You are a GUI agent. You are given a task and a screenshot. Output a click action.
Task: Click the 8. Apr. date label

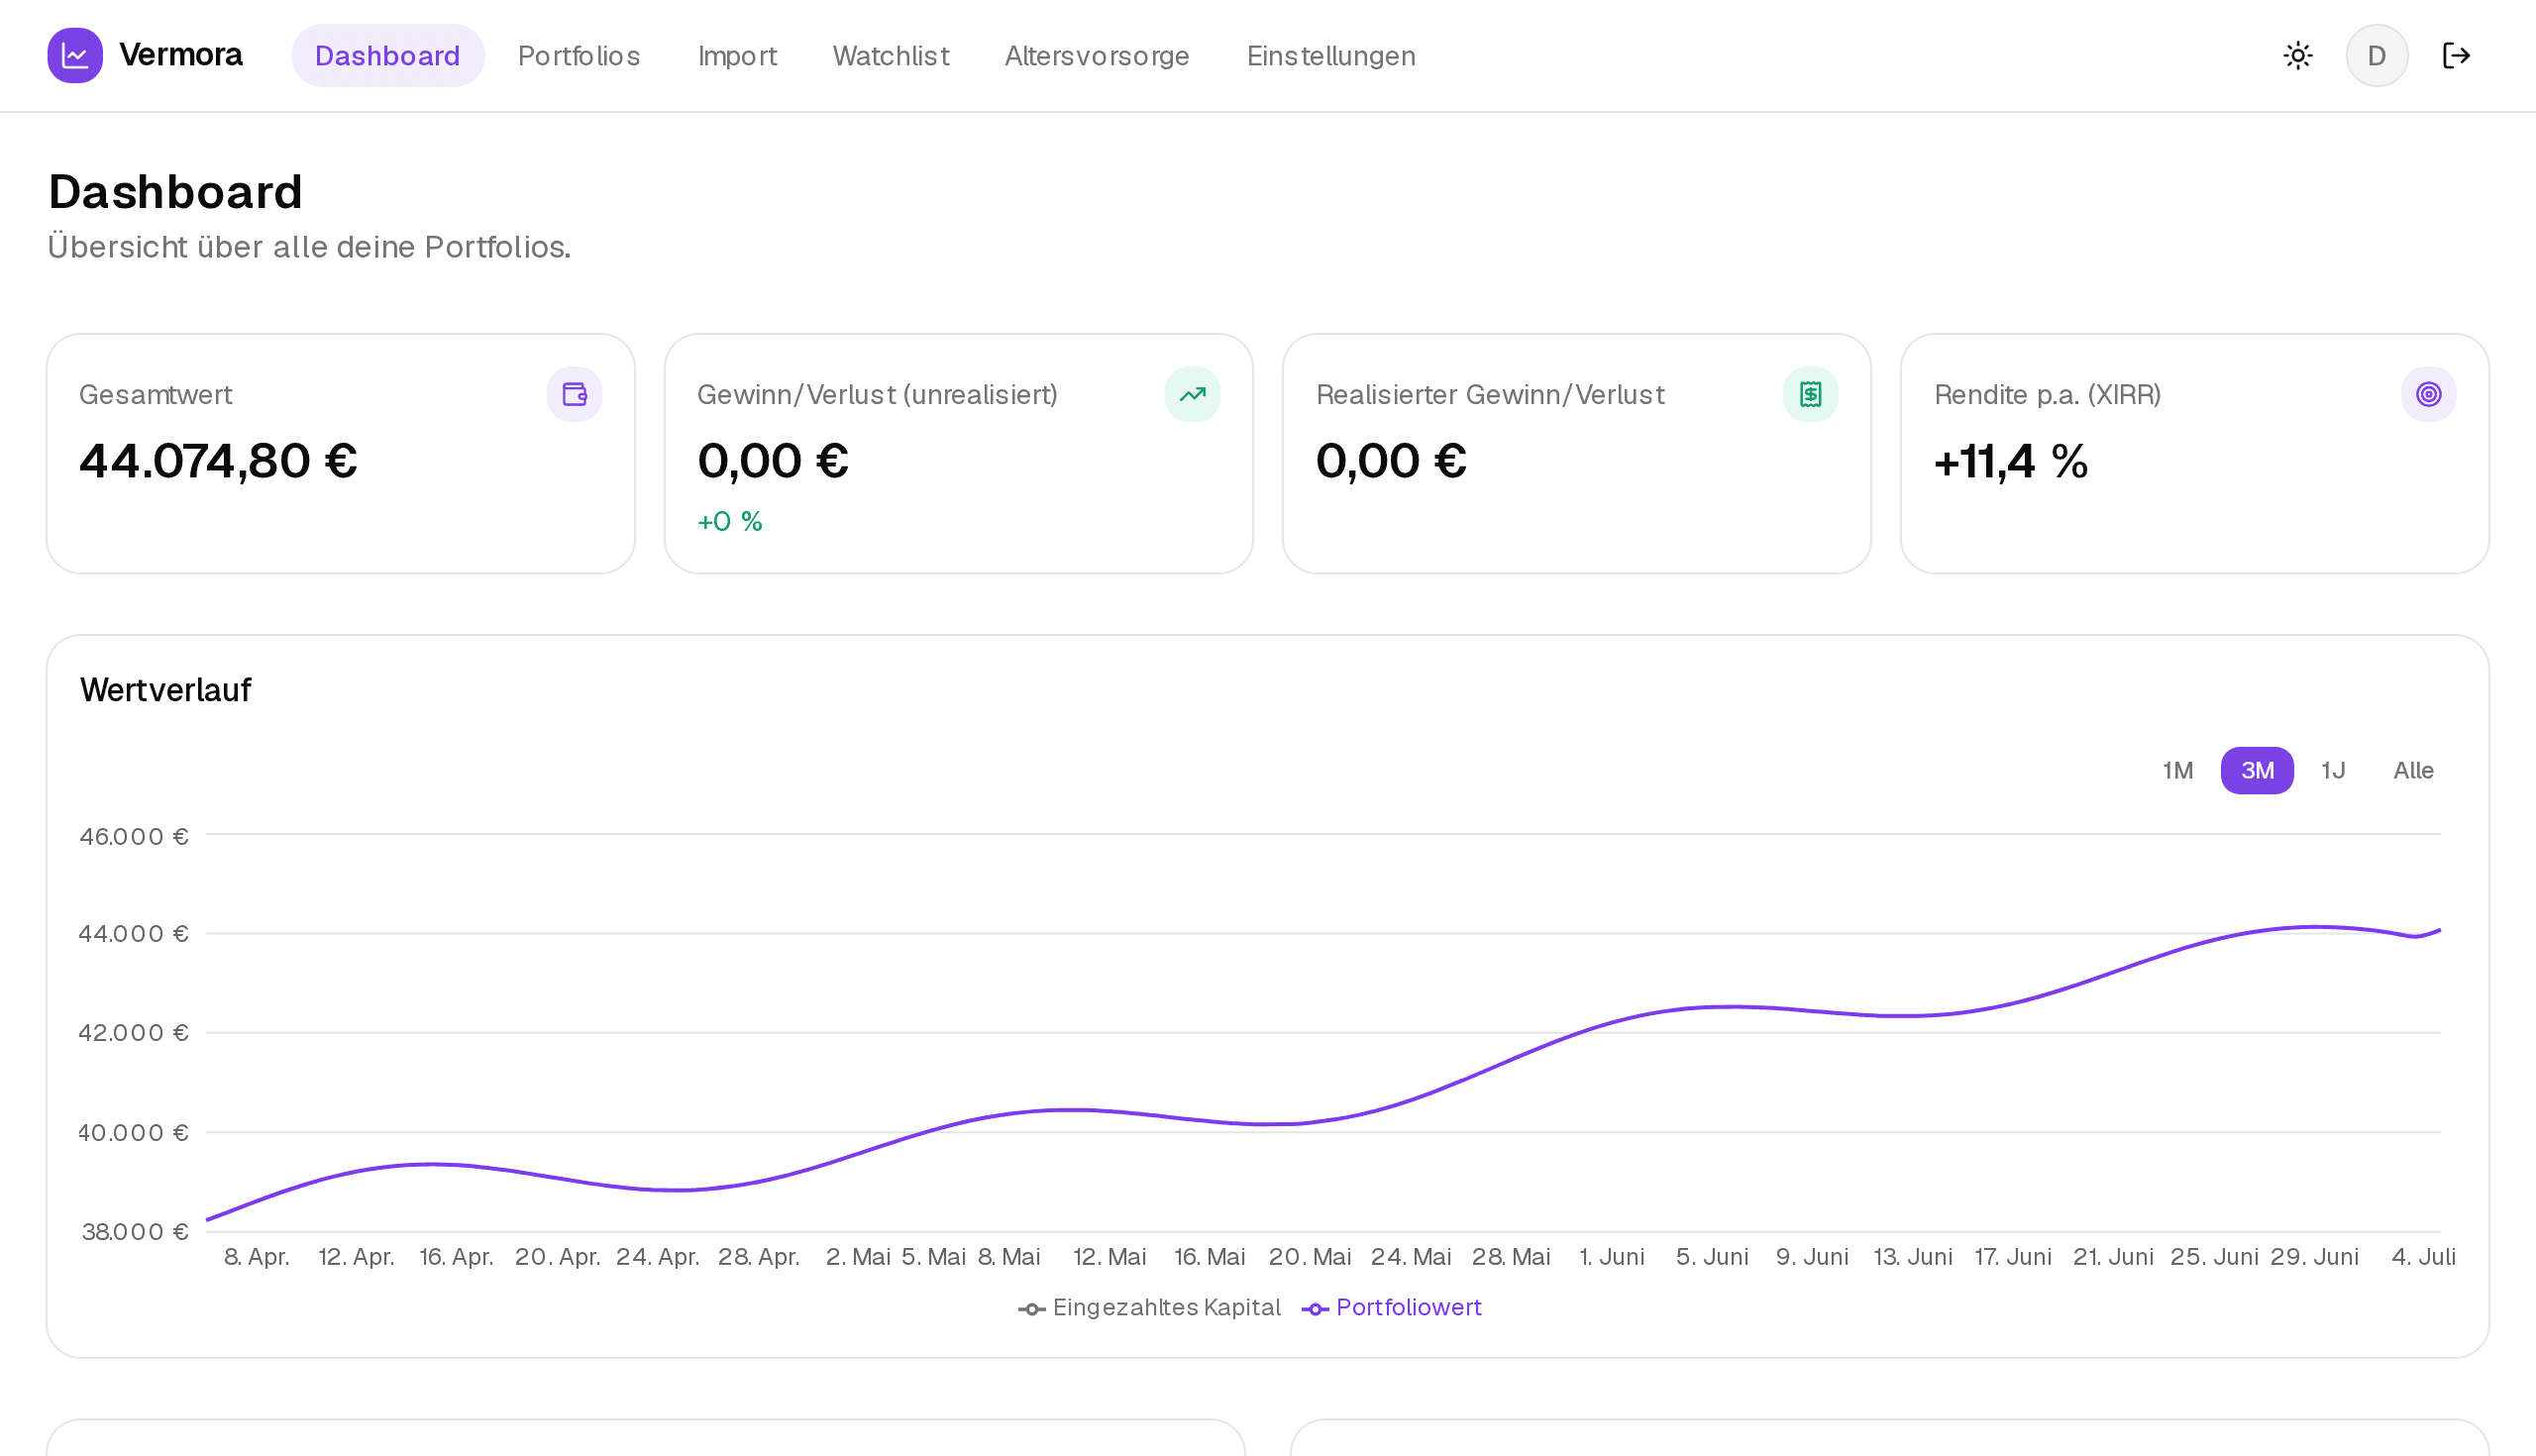[x=257, y=1257]
